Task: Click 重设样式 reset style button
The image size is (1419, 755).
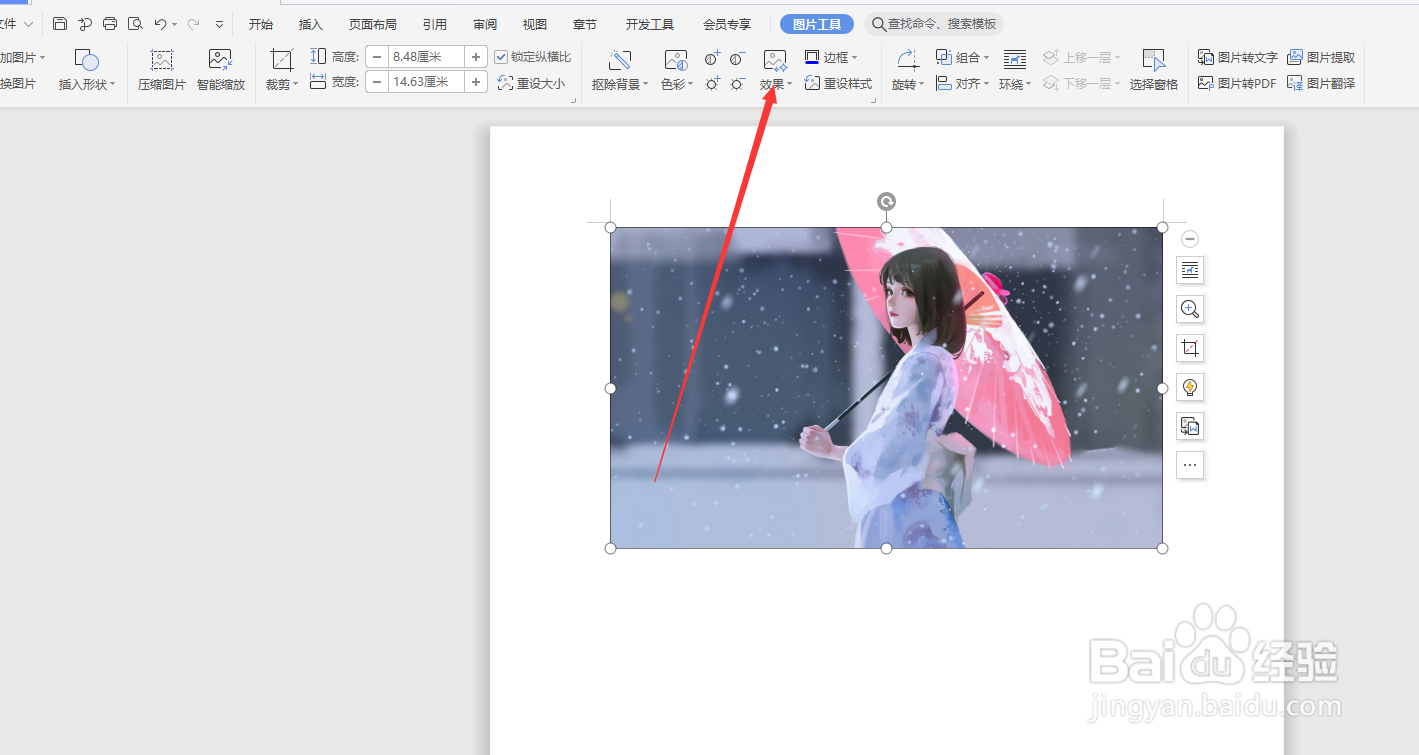Action: [x=838, y=84]
